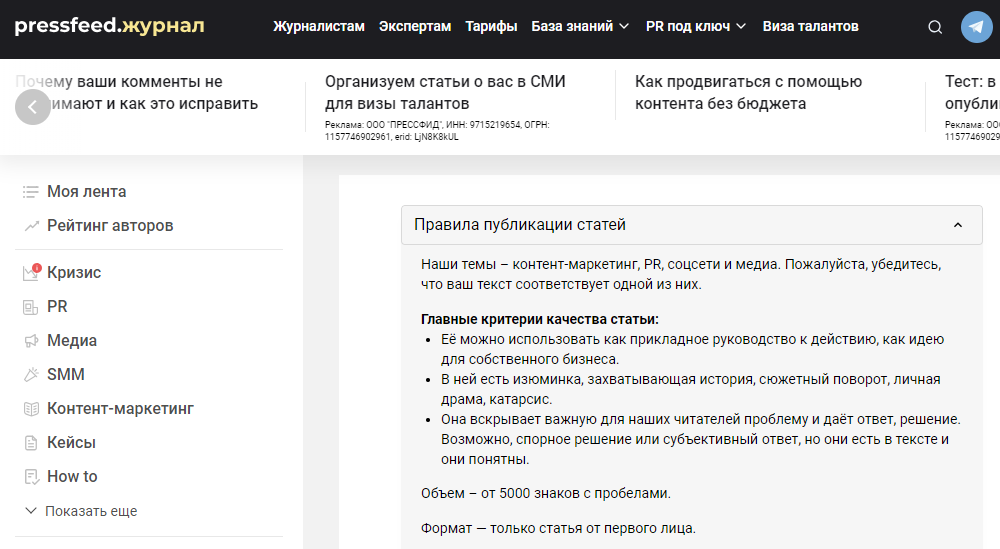Click the left carousel arrow button

pos(33,107)
